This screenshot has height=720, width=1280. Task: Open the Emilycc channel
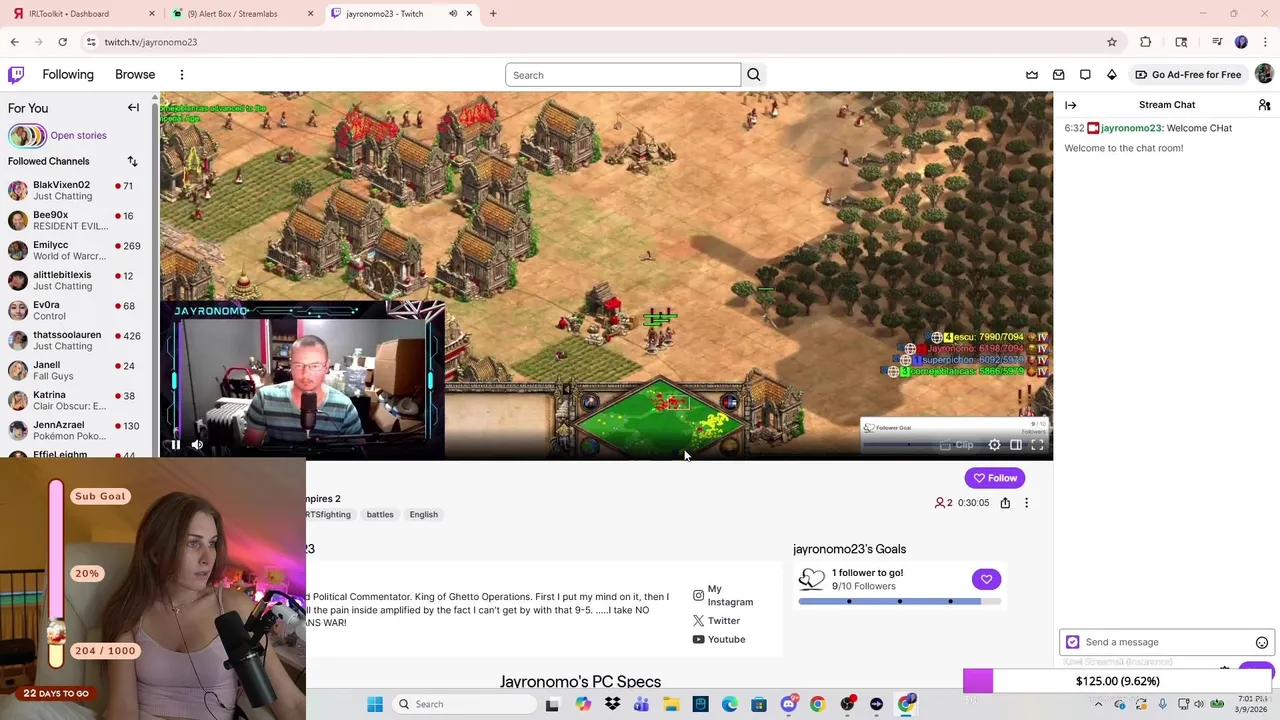click(75, 250)
